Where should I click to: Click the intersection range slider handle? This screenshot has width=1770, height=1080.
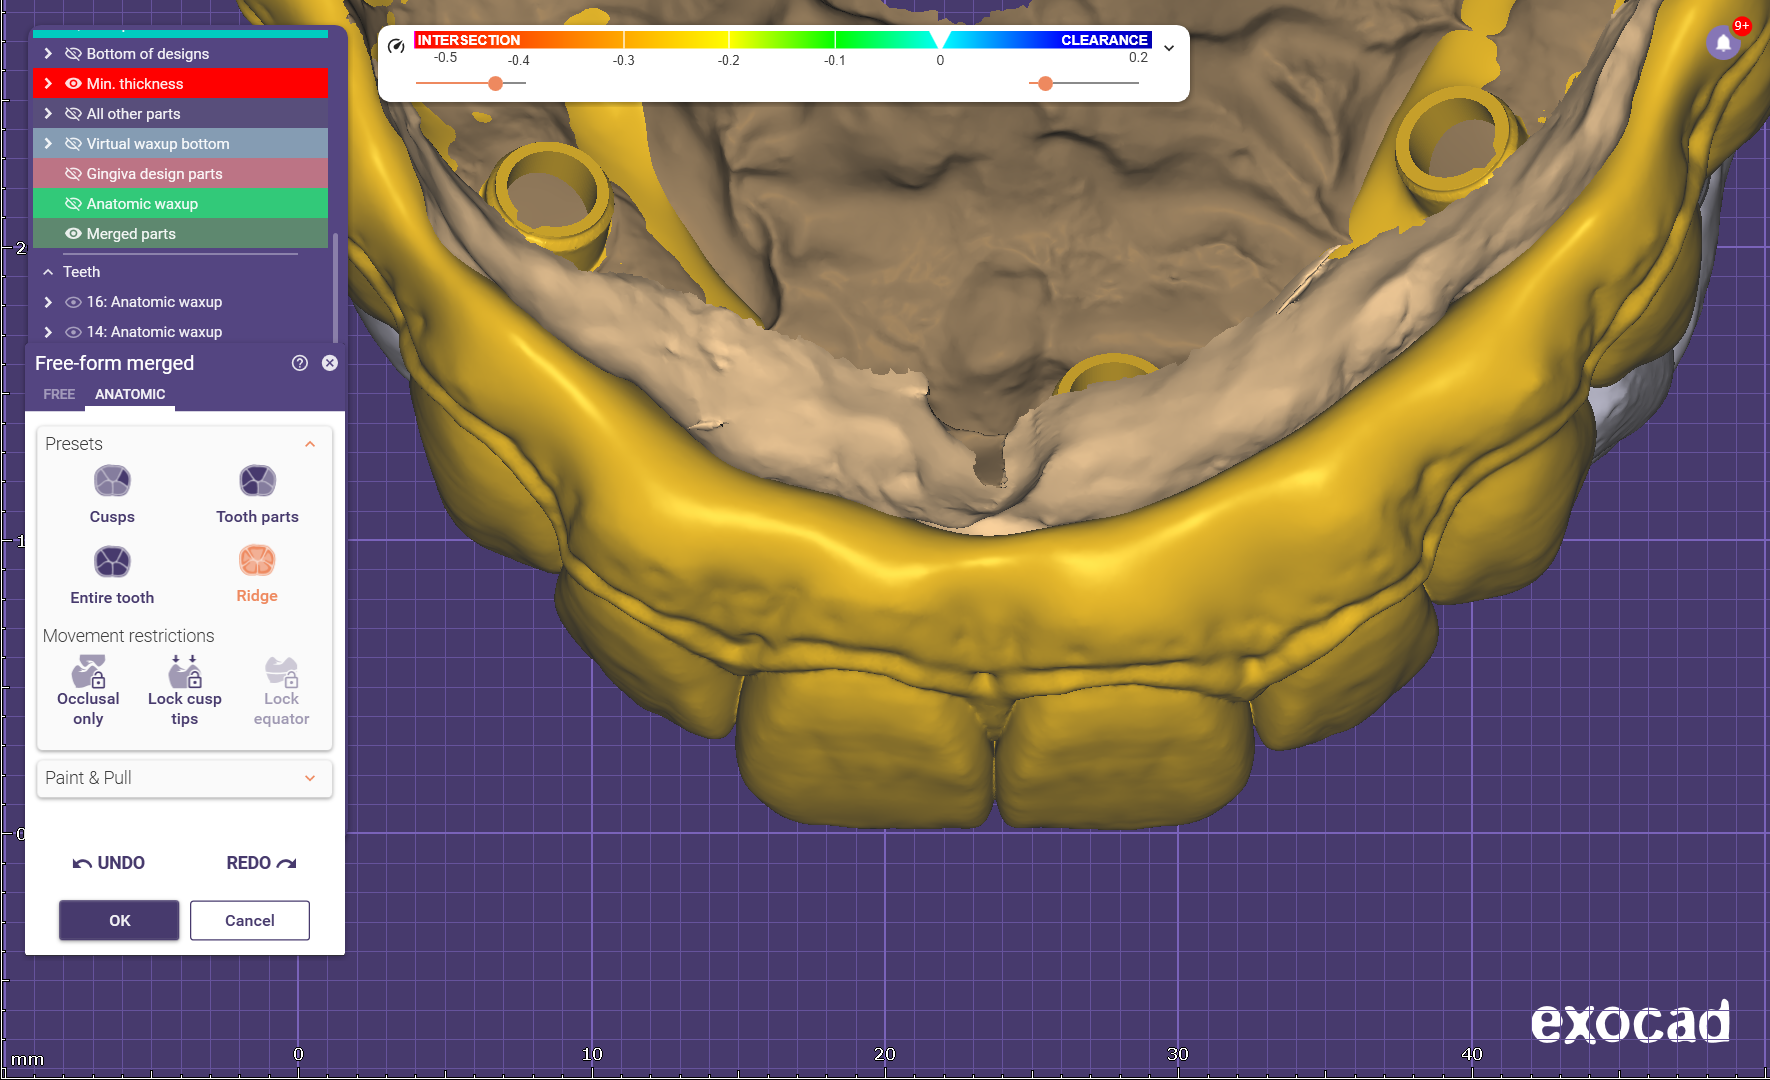495,83
